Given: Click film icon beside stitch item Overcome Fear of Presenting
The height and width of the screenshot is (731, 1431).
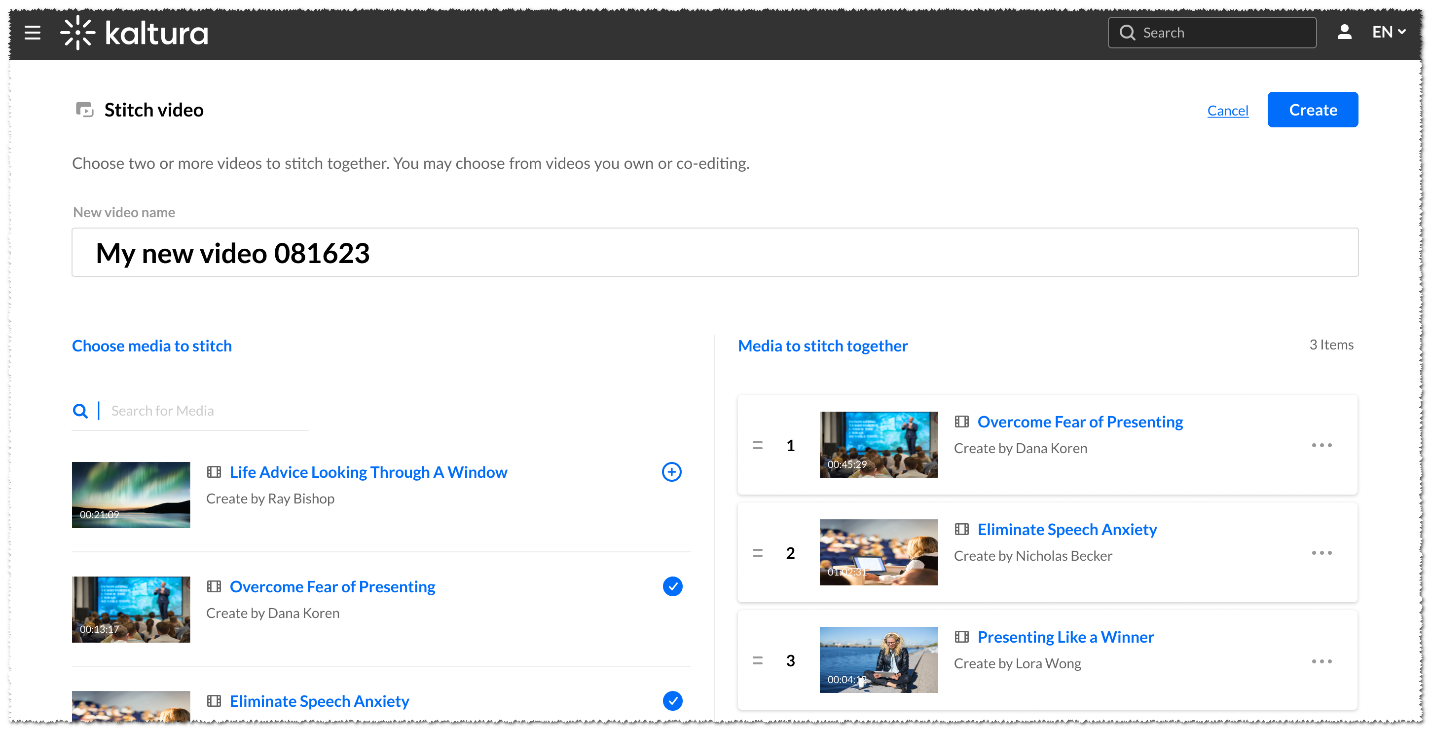Looking at the screenshot, I should 962,422.
